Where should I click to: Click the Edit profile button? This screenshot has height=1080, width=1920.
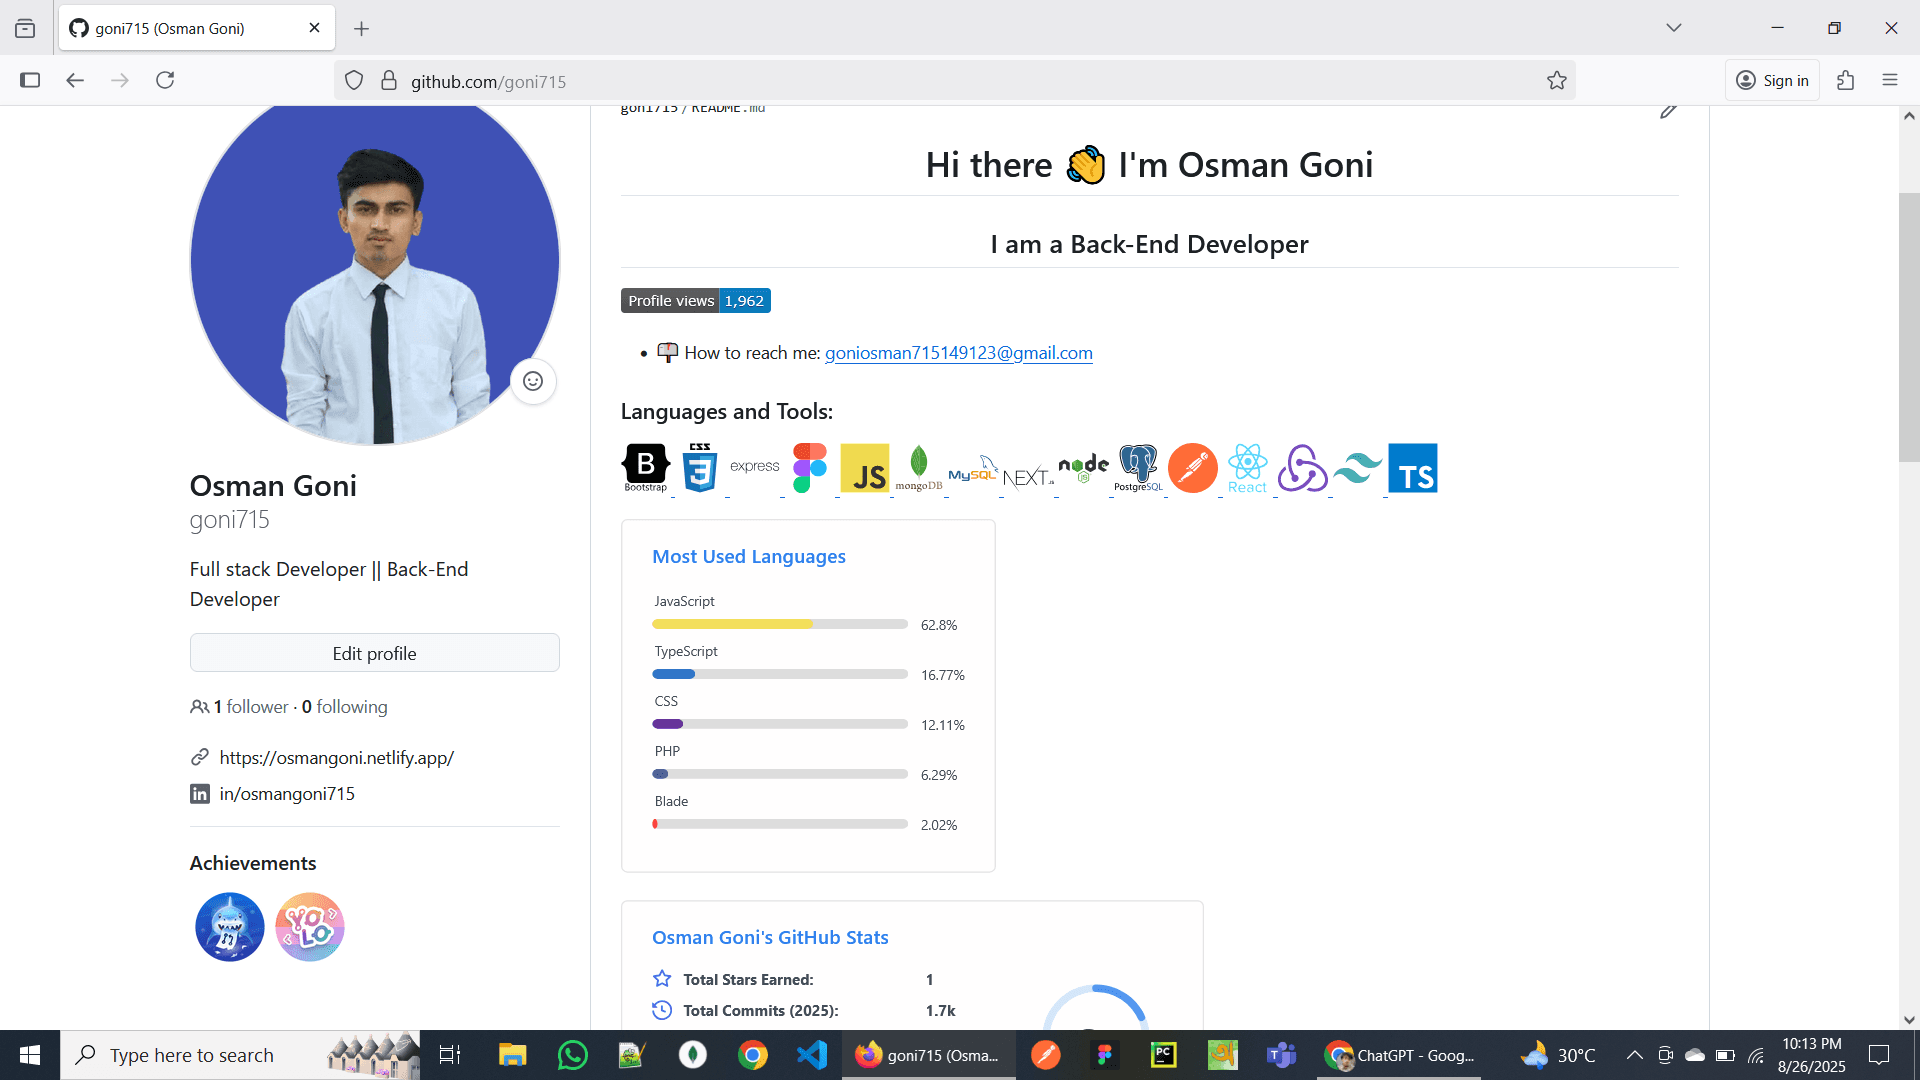point(375,653)
